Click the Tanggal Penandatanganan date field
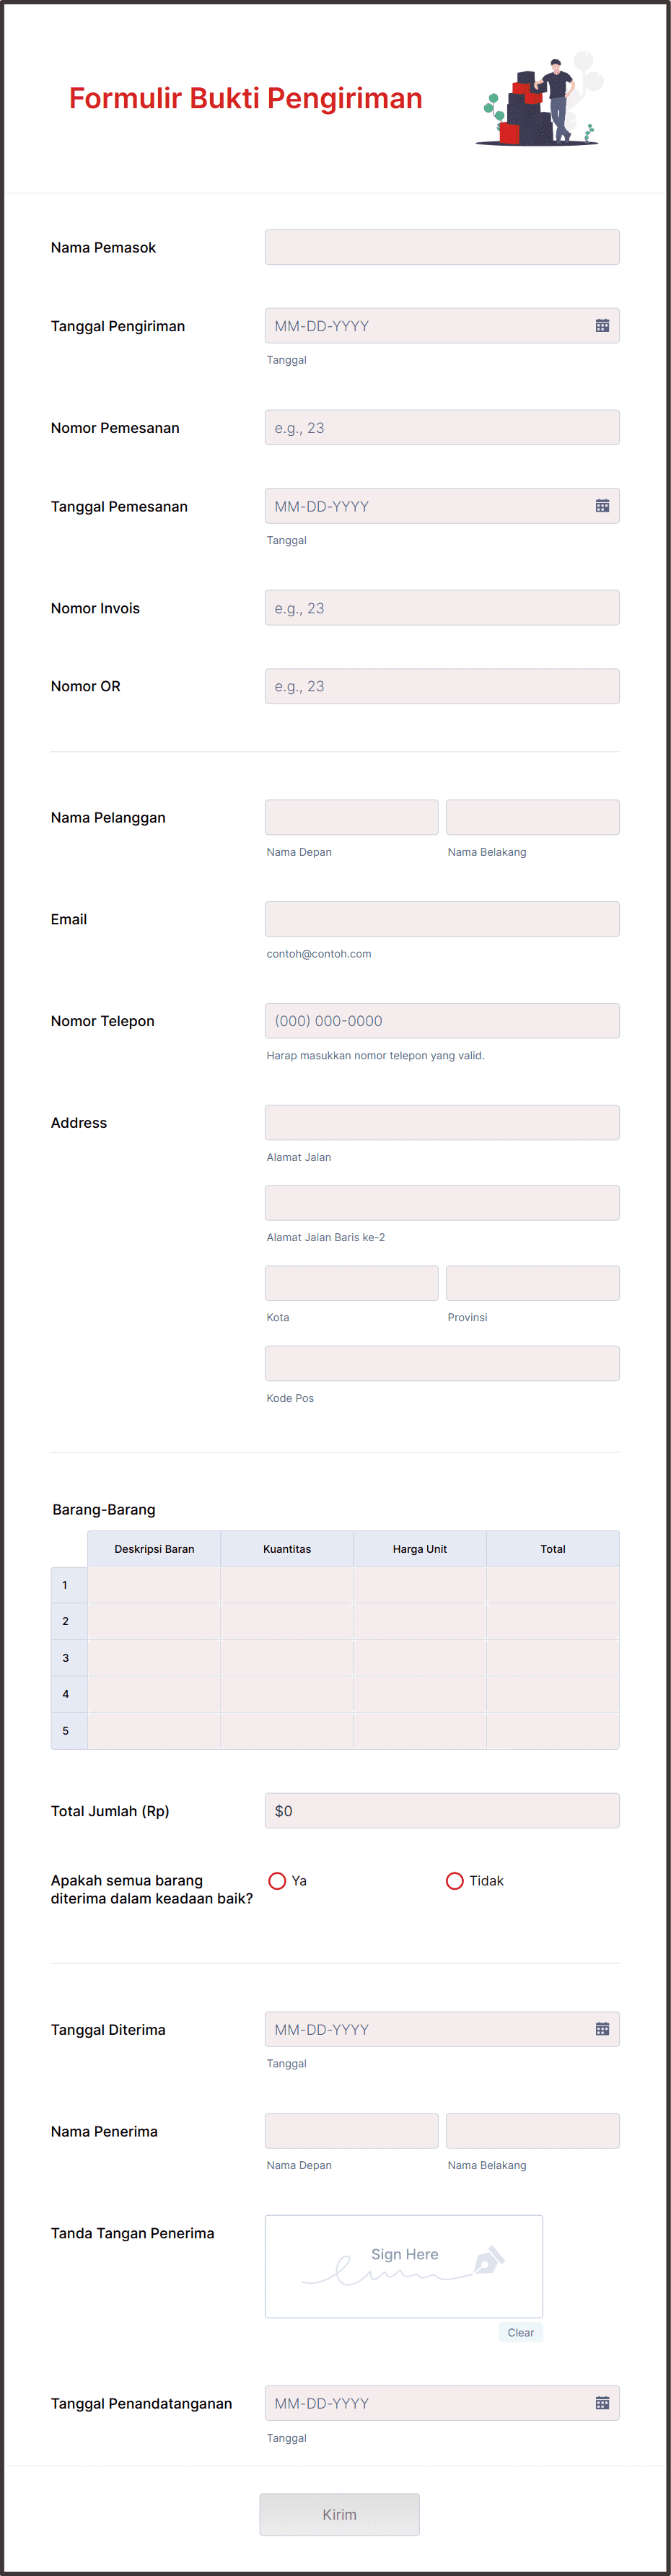671x2576 pixels. click(x=442, y=2403)
